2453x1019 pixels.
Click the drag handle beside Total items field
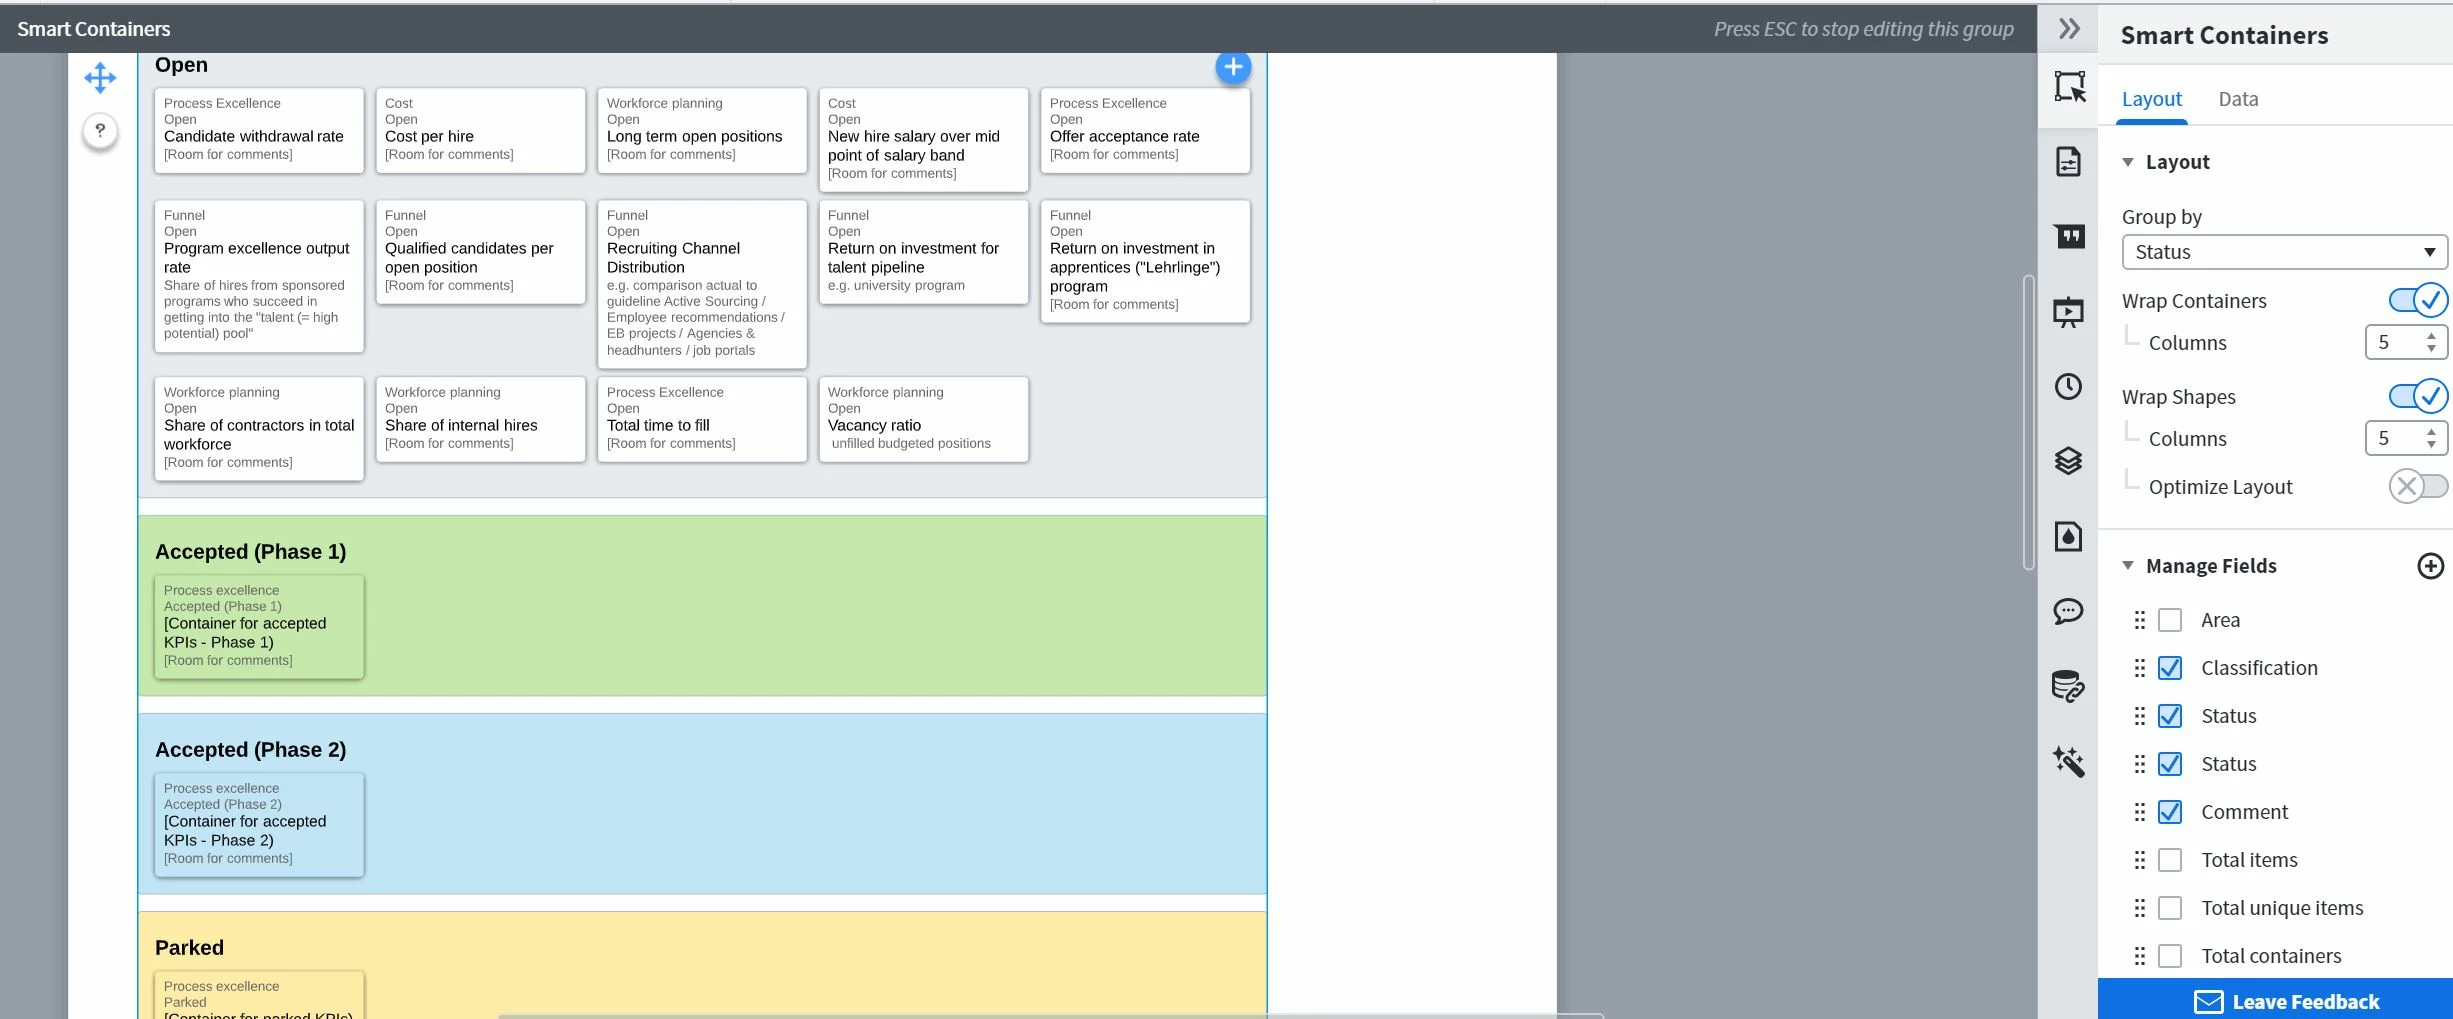tap(2140, 860)
